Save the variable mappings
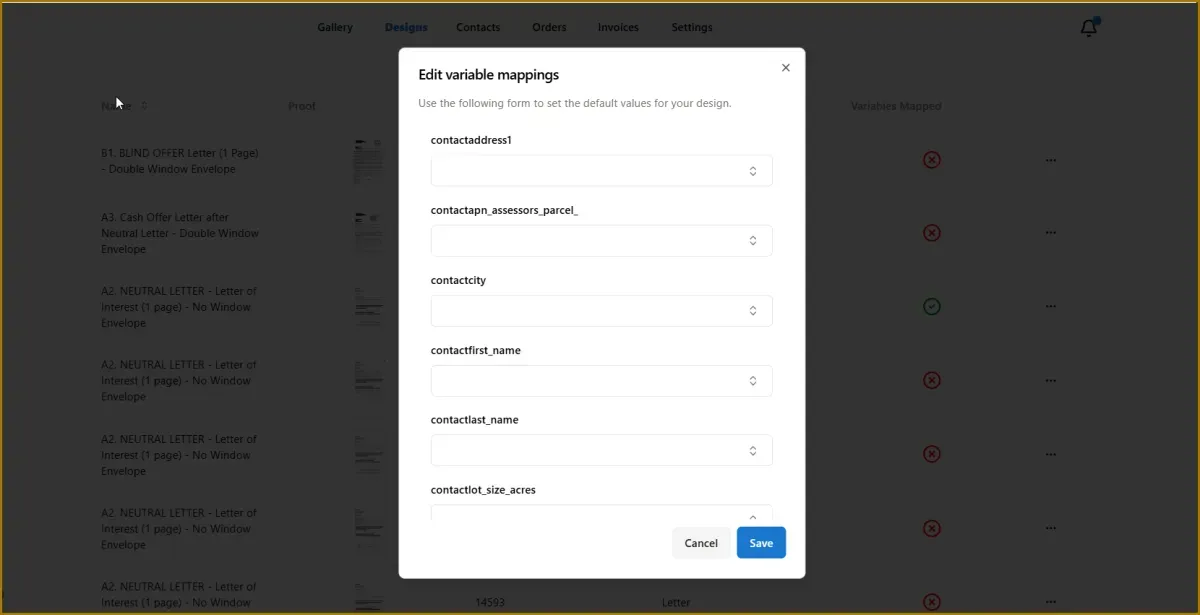This screenshot has width=1200, height=615. pos(761,543)
